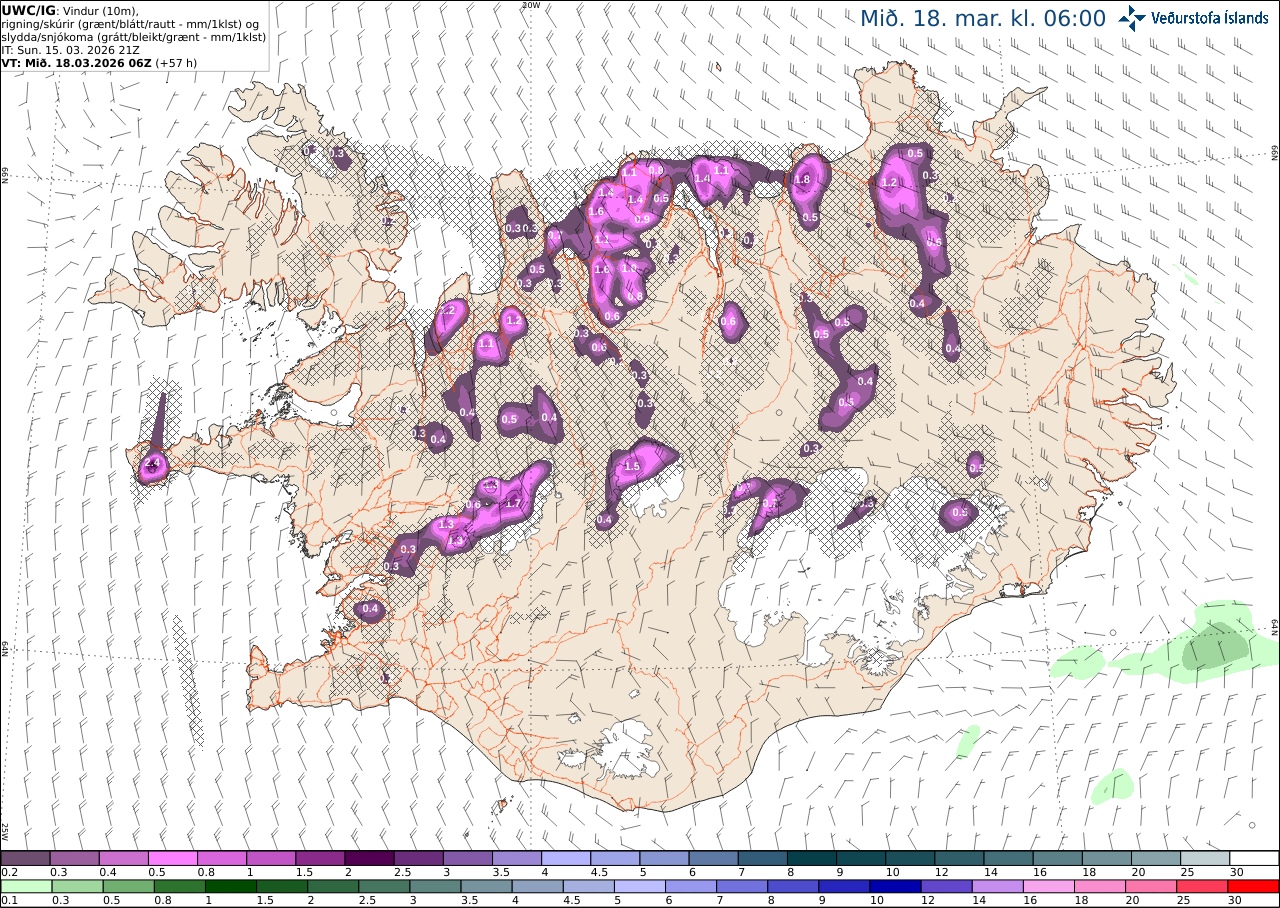Click bottom legend swatch between 0.1 and 0.3
1280x908 pixels.
coord(25,886)
